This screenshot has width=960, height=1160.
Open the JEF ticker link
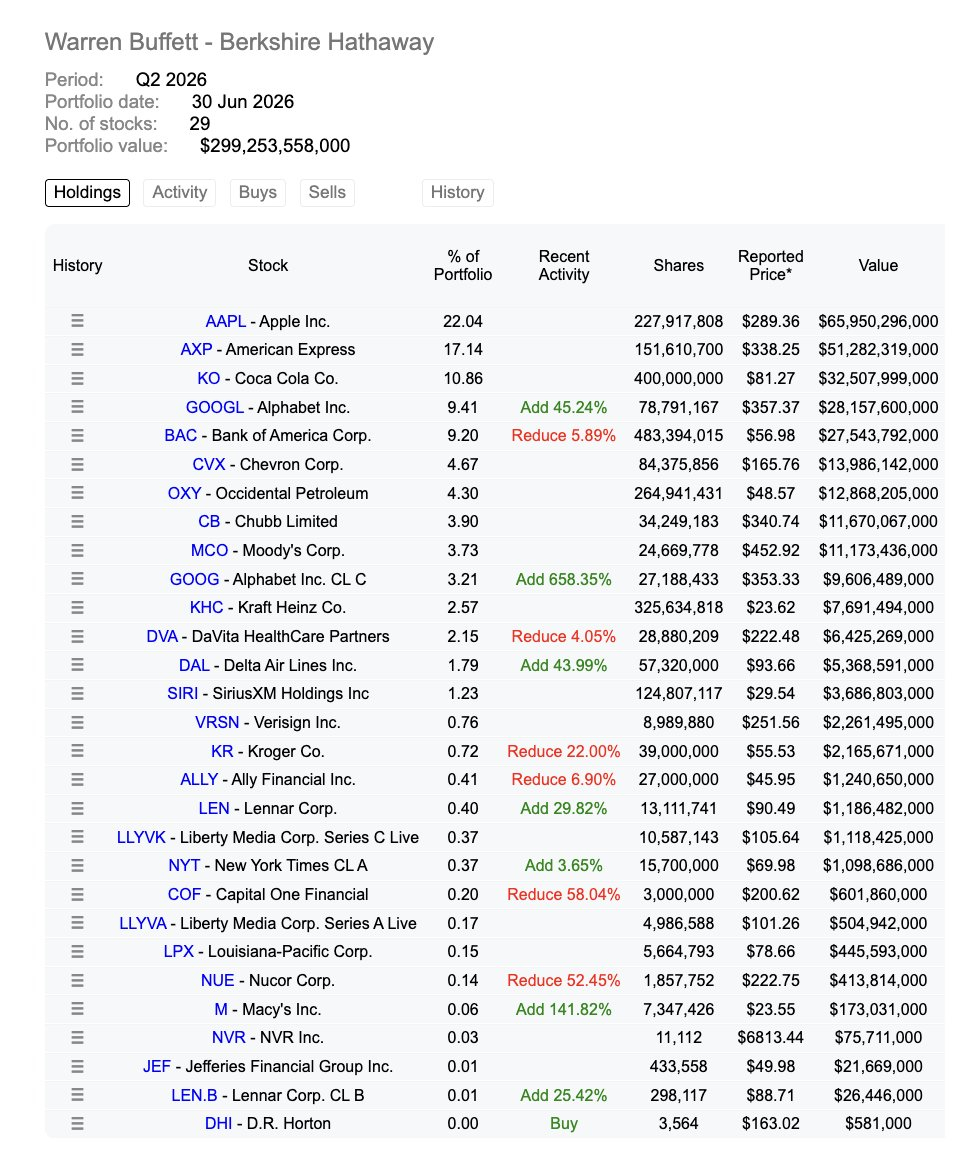[157, 1066]
